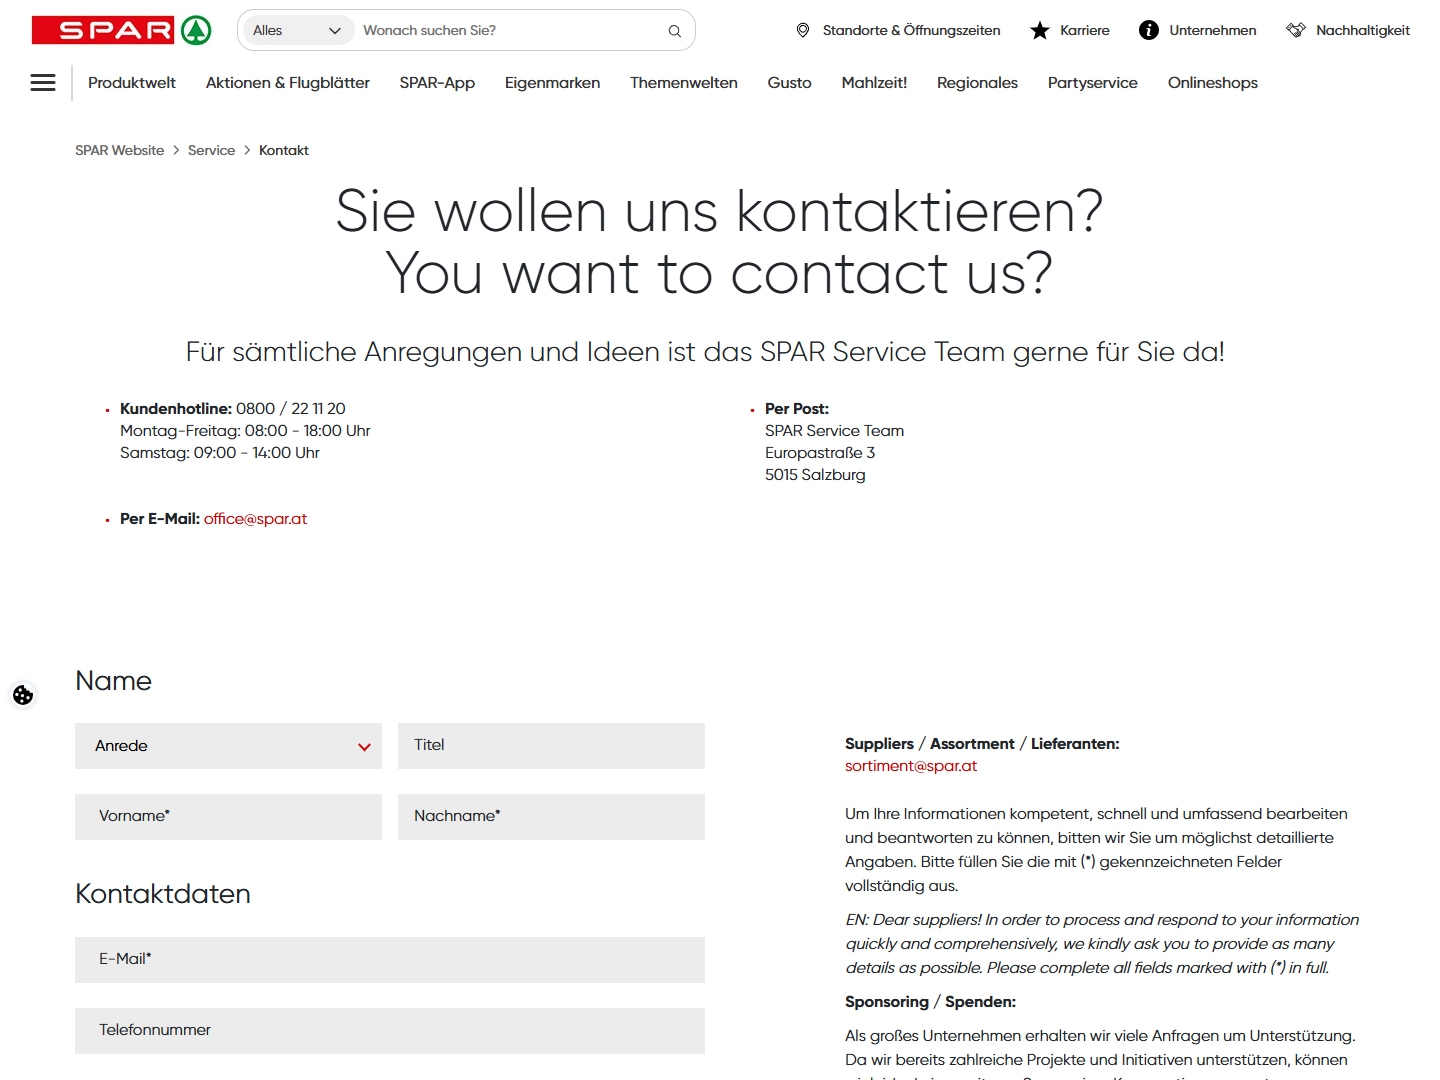Click the Karriere star icon
The image size is (1440, 1080).
(1040, 30)
